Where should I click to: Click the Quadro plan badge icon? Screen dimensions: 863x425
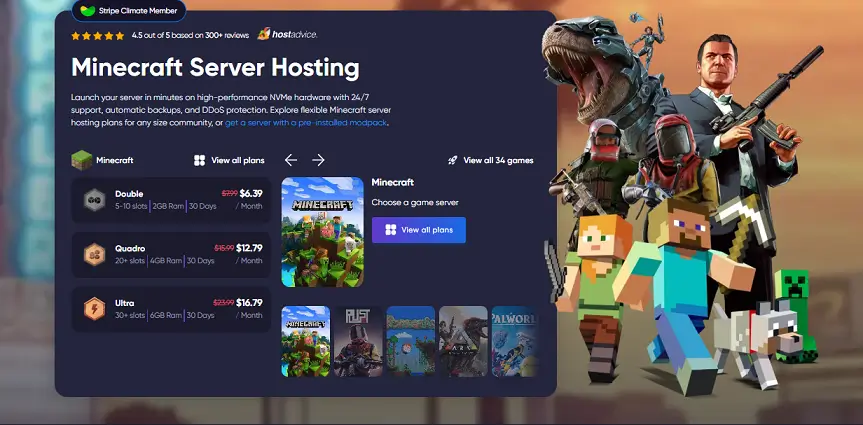click(x=95, y=253)
